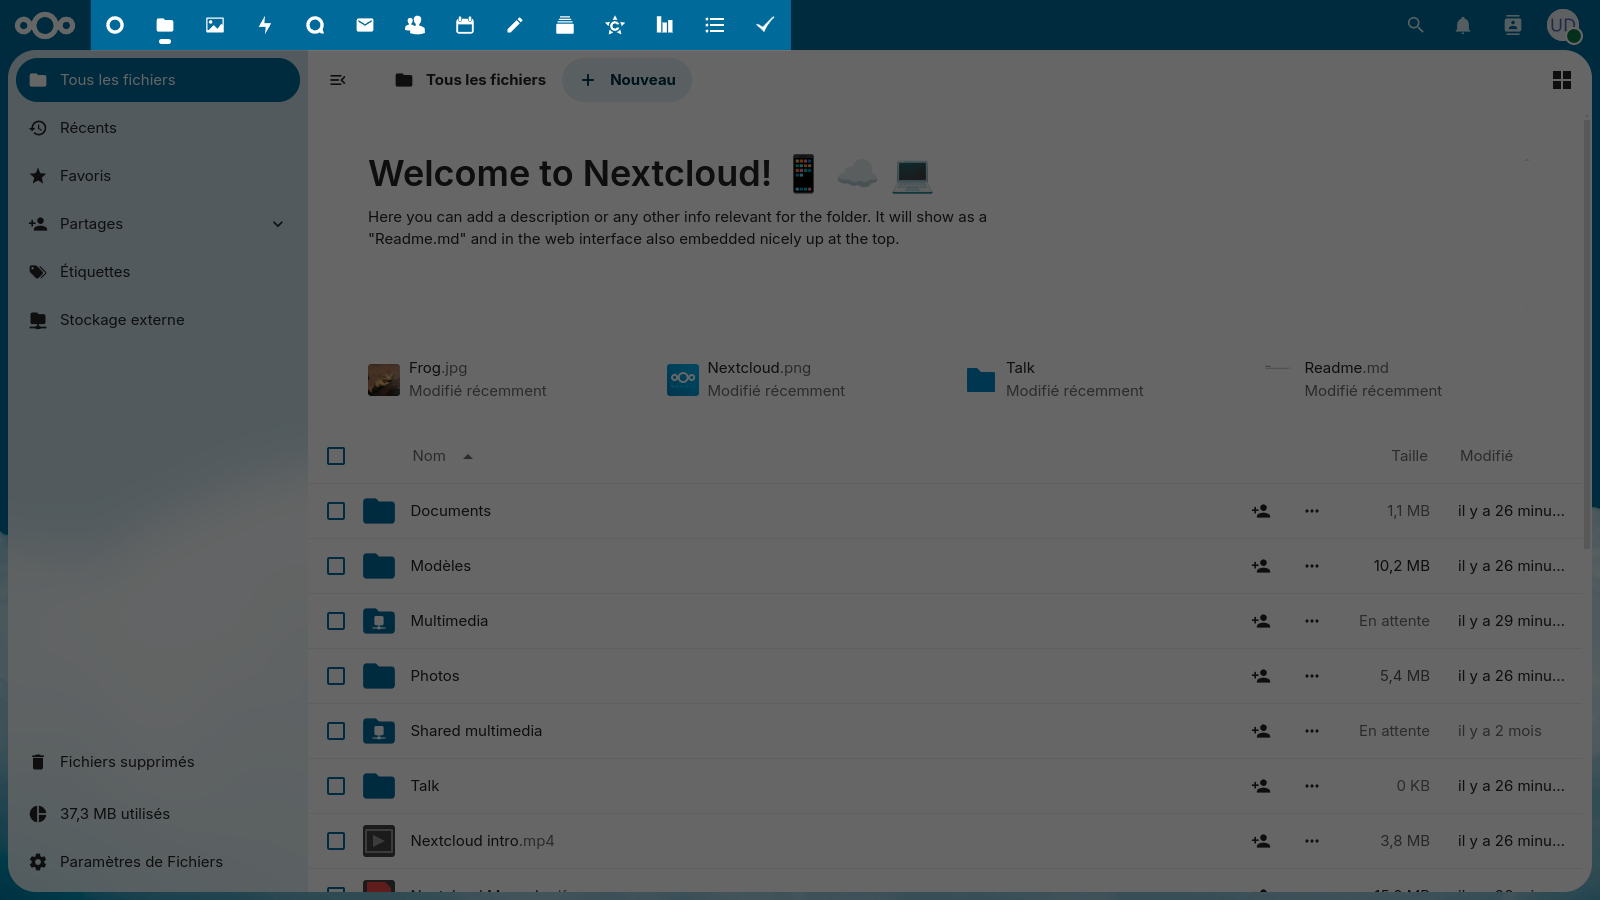Open unified search magnifier
The width and height of the screenshot is (1600, 900).
point(1415,25)
